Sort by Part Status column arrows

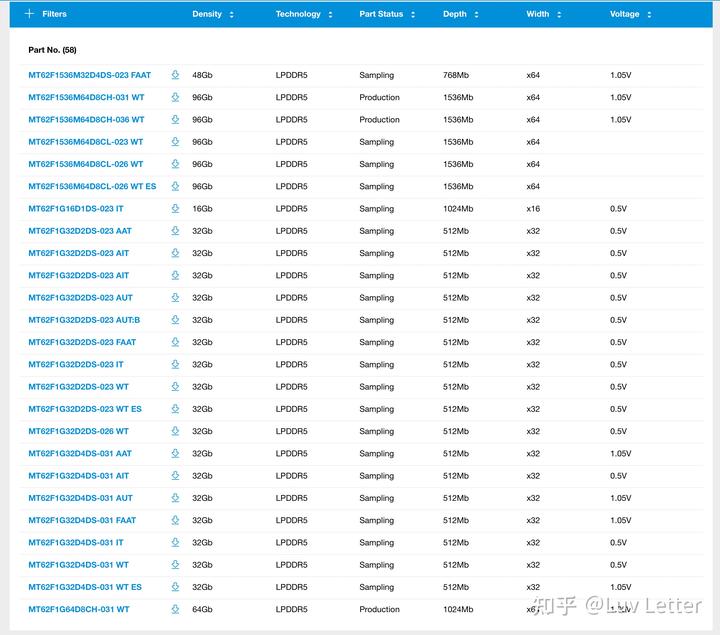[413, 15]
